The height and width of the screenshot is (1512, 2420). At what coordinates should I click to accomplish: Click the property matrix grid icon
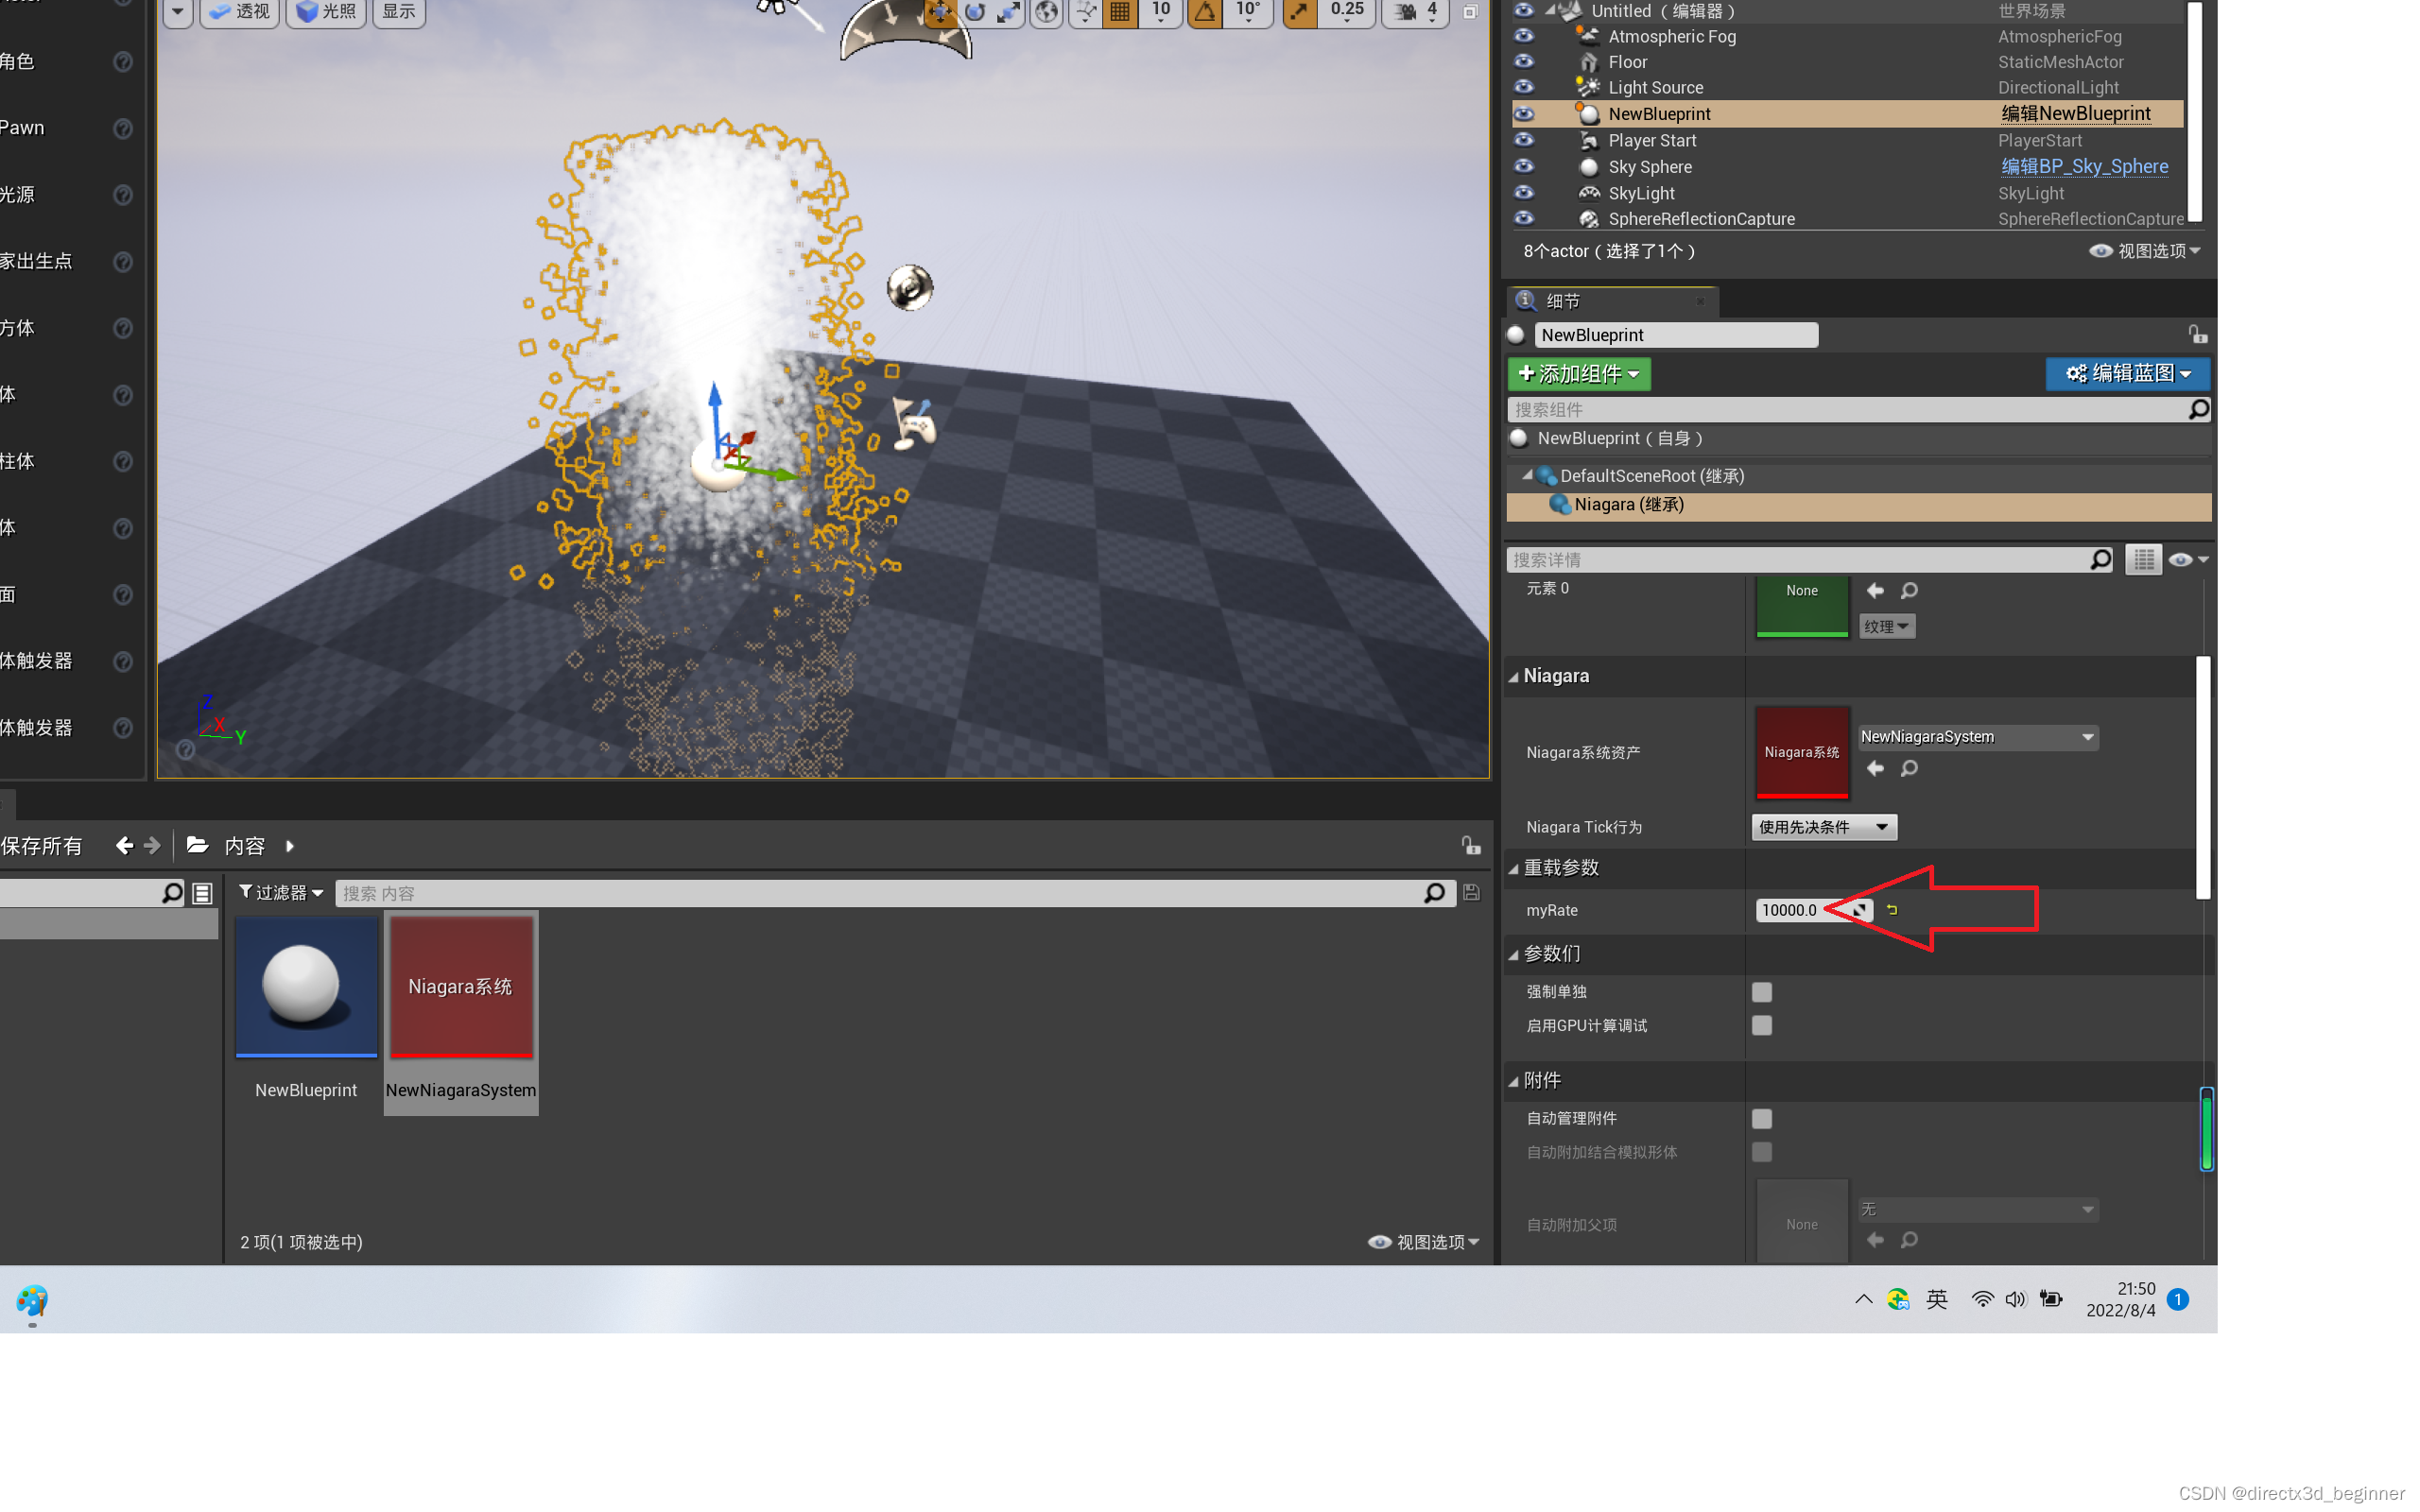(x=2143, y=560)
